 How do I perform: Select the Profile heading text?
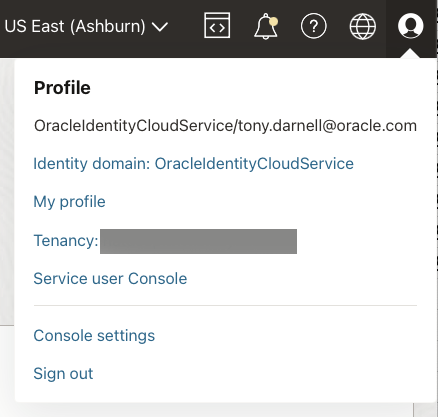[62, 88]
